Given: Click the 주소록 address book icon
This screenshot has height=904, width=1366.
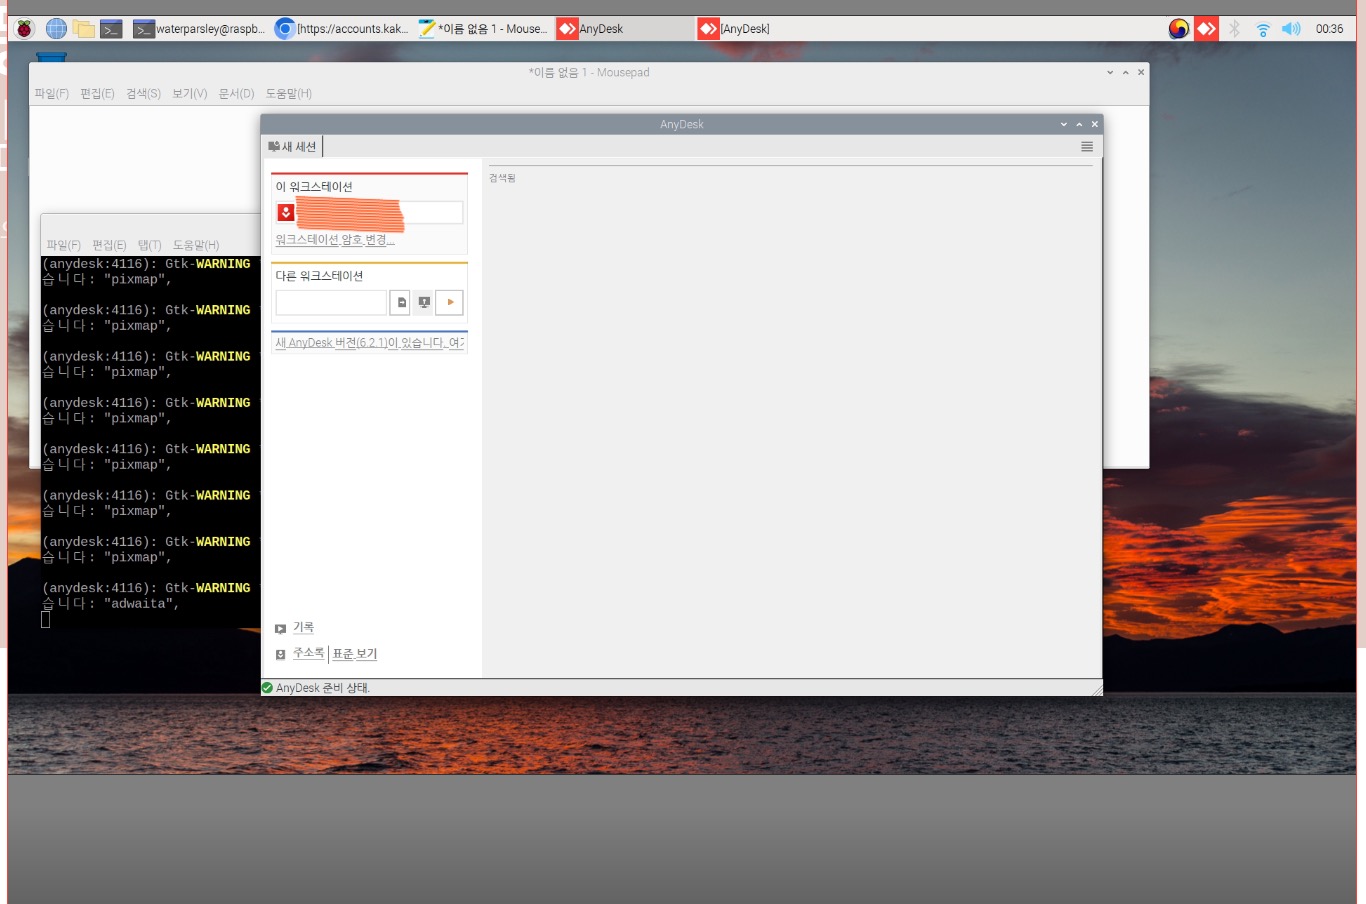Looking at the screenshot, I should (280, 654).
